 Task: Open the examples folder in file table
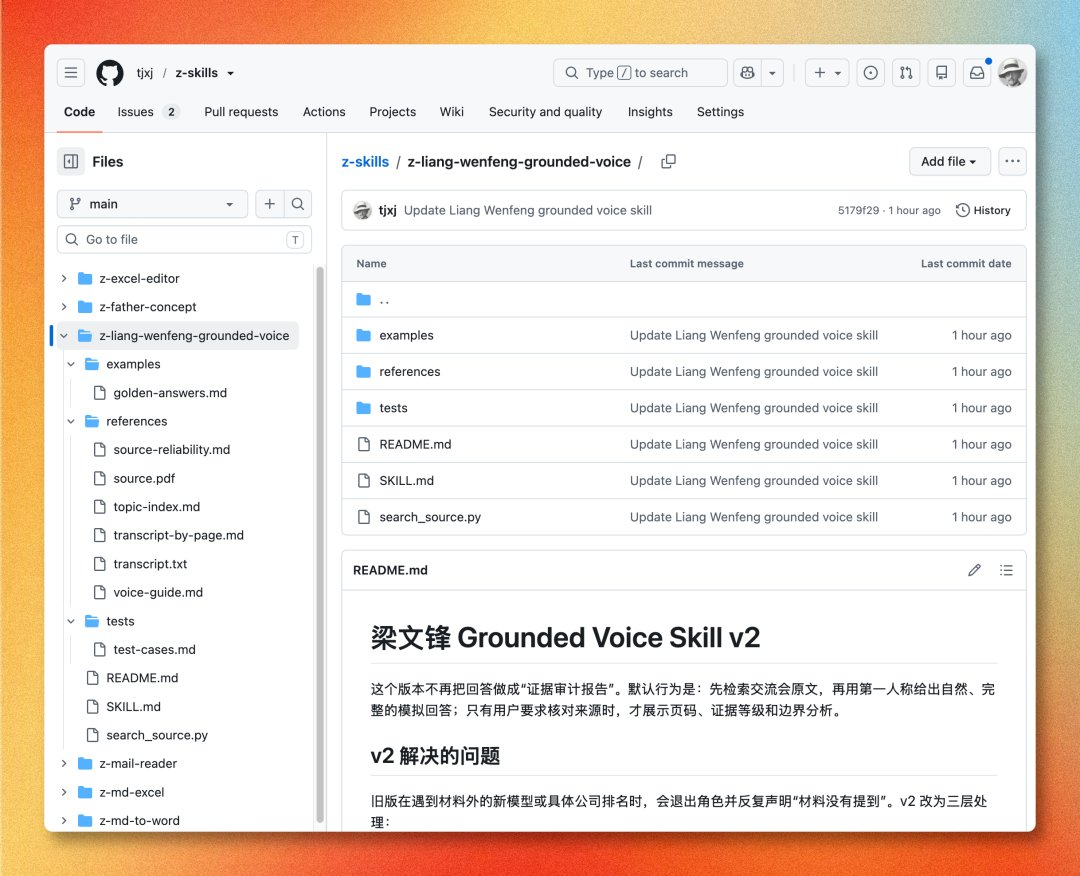click(406, 335)
